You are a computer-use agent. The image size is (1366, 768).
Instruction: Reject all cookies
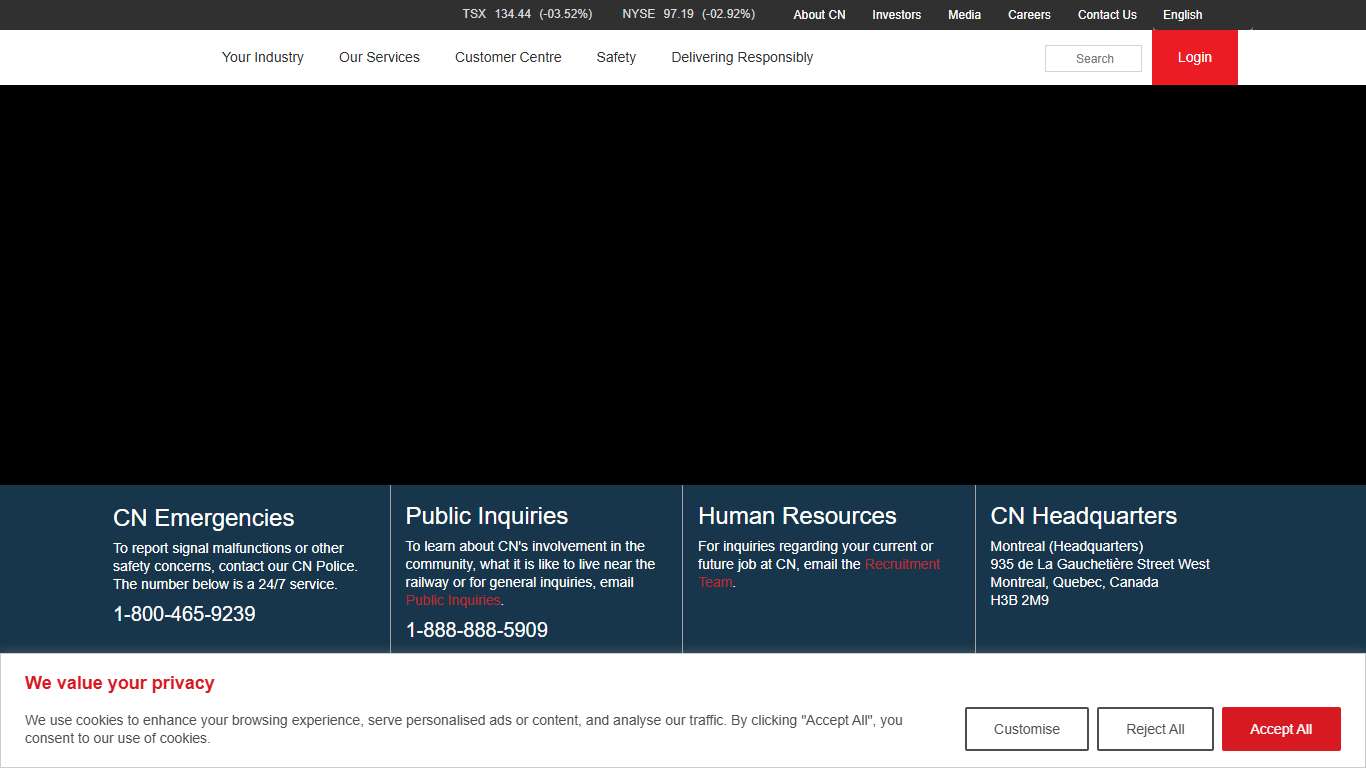(1155, 729)
